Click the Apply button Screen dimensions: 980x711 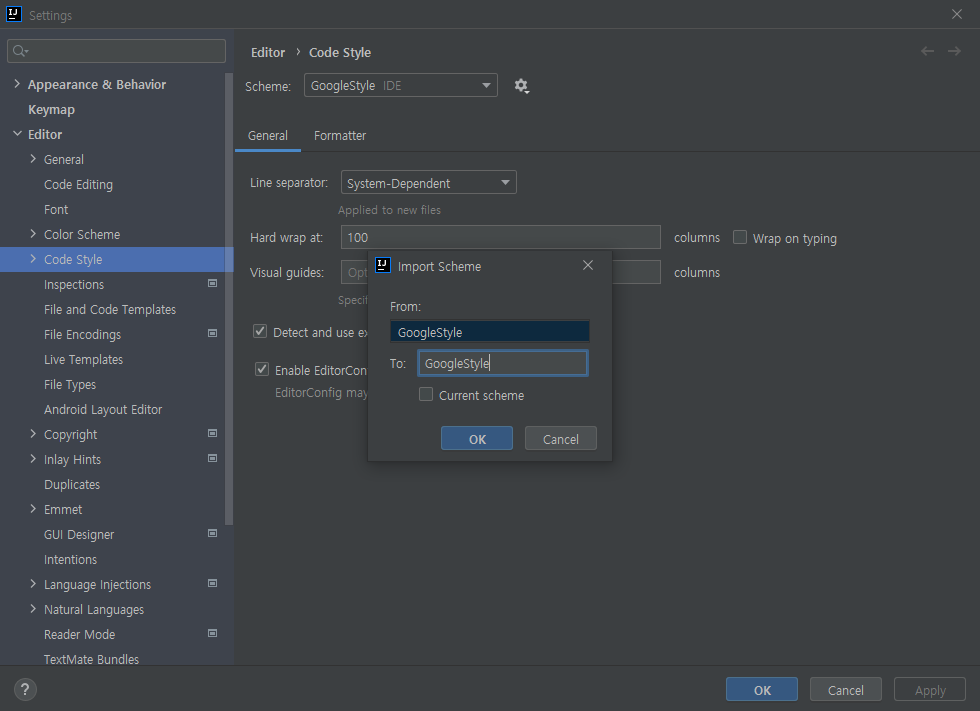tap(930, 690)
